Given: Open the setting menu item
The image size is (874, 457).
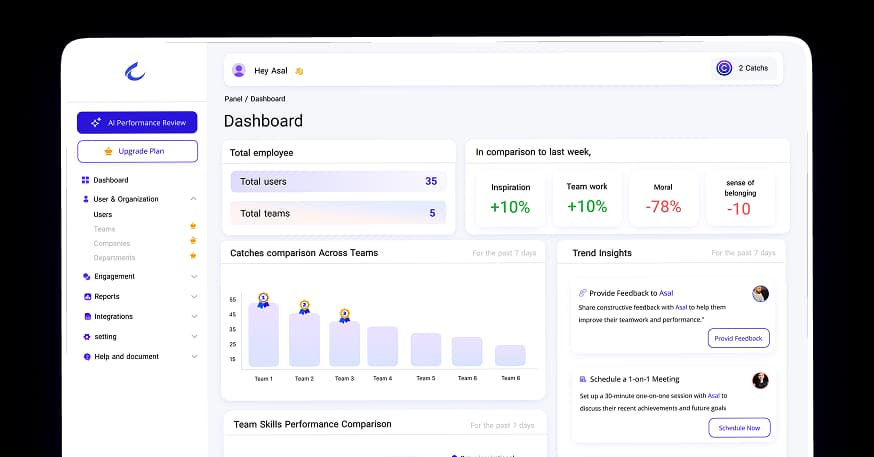Looking at the screenshot, I should coord(105,336).
